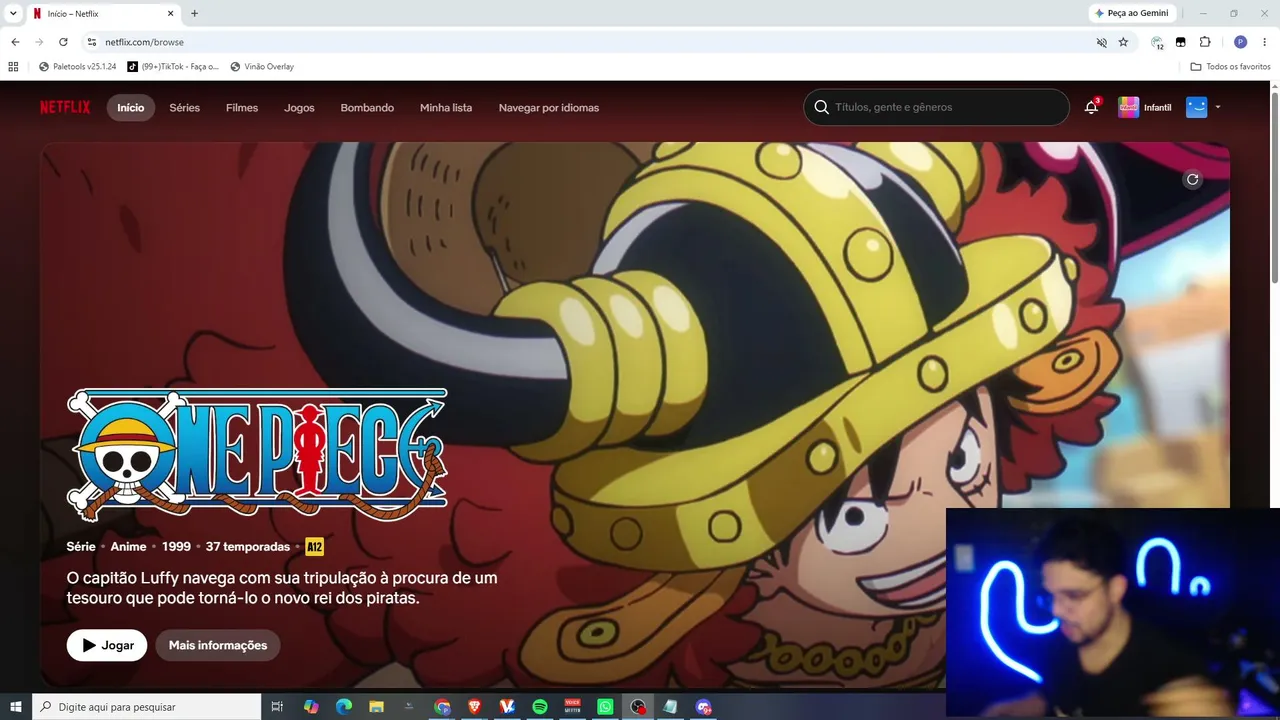Open the tab search dropdown arrow
Image resolution: width=1280 pixels, height=720 pixels.
[x=14, y=13]
